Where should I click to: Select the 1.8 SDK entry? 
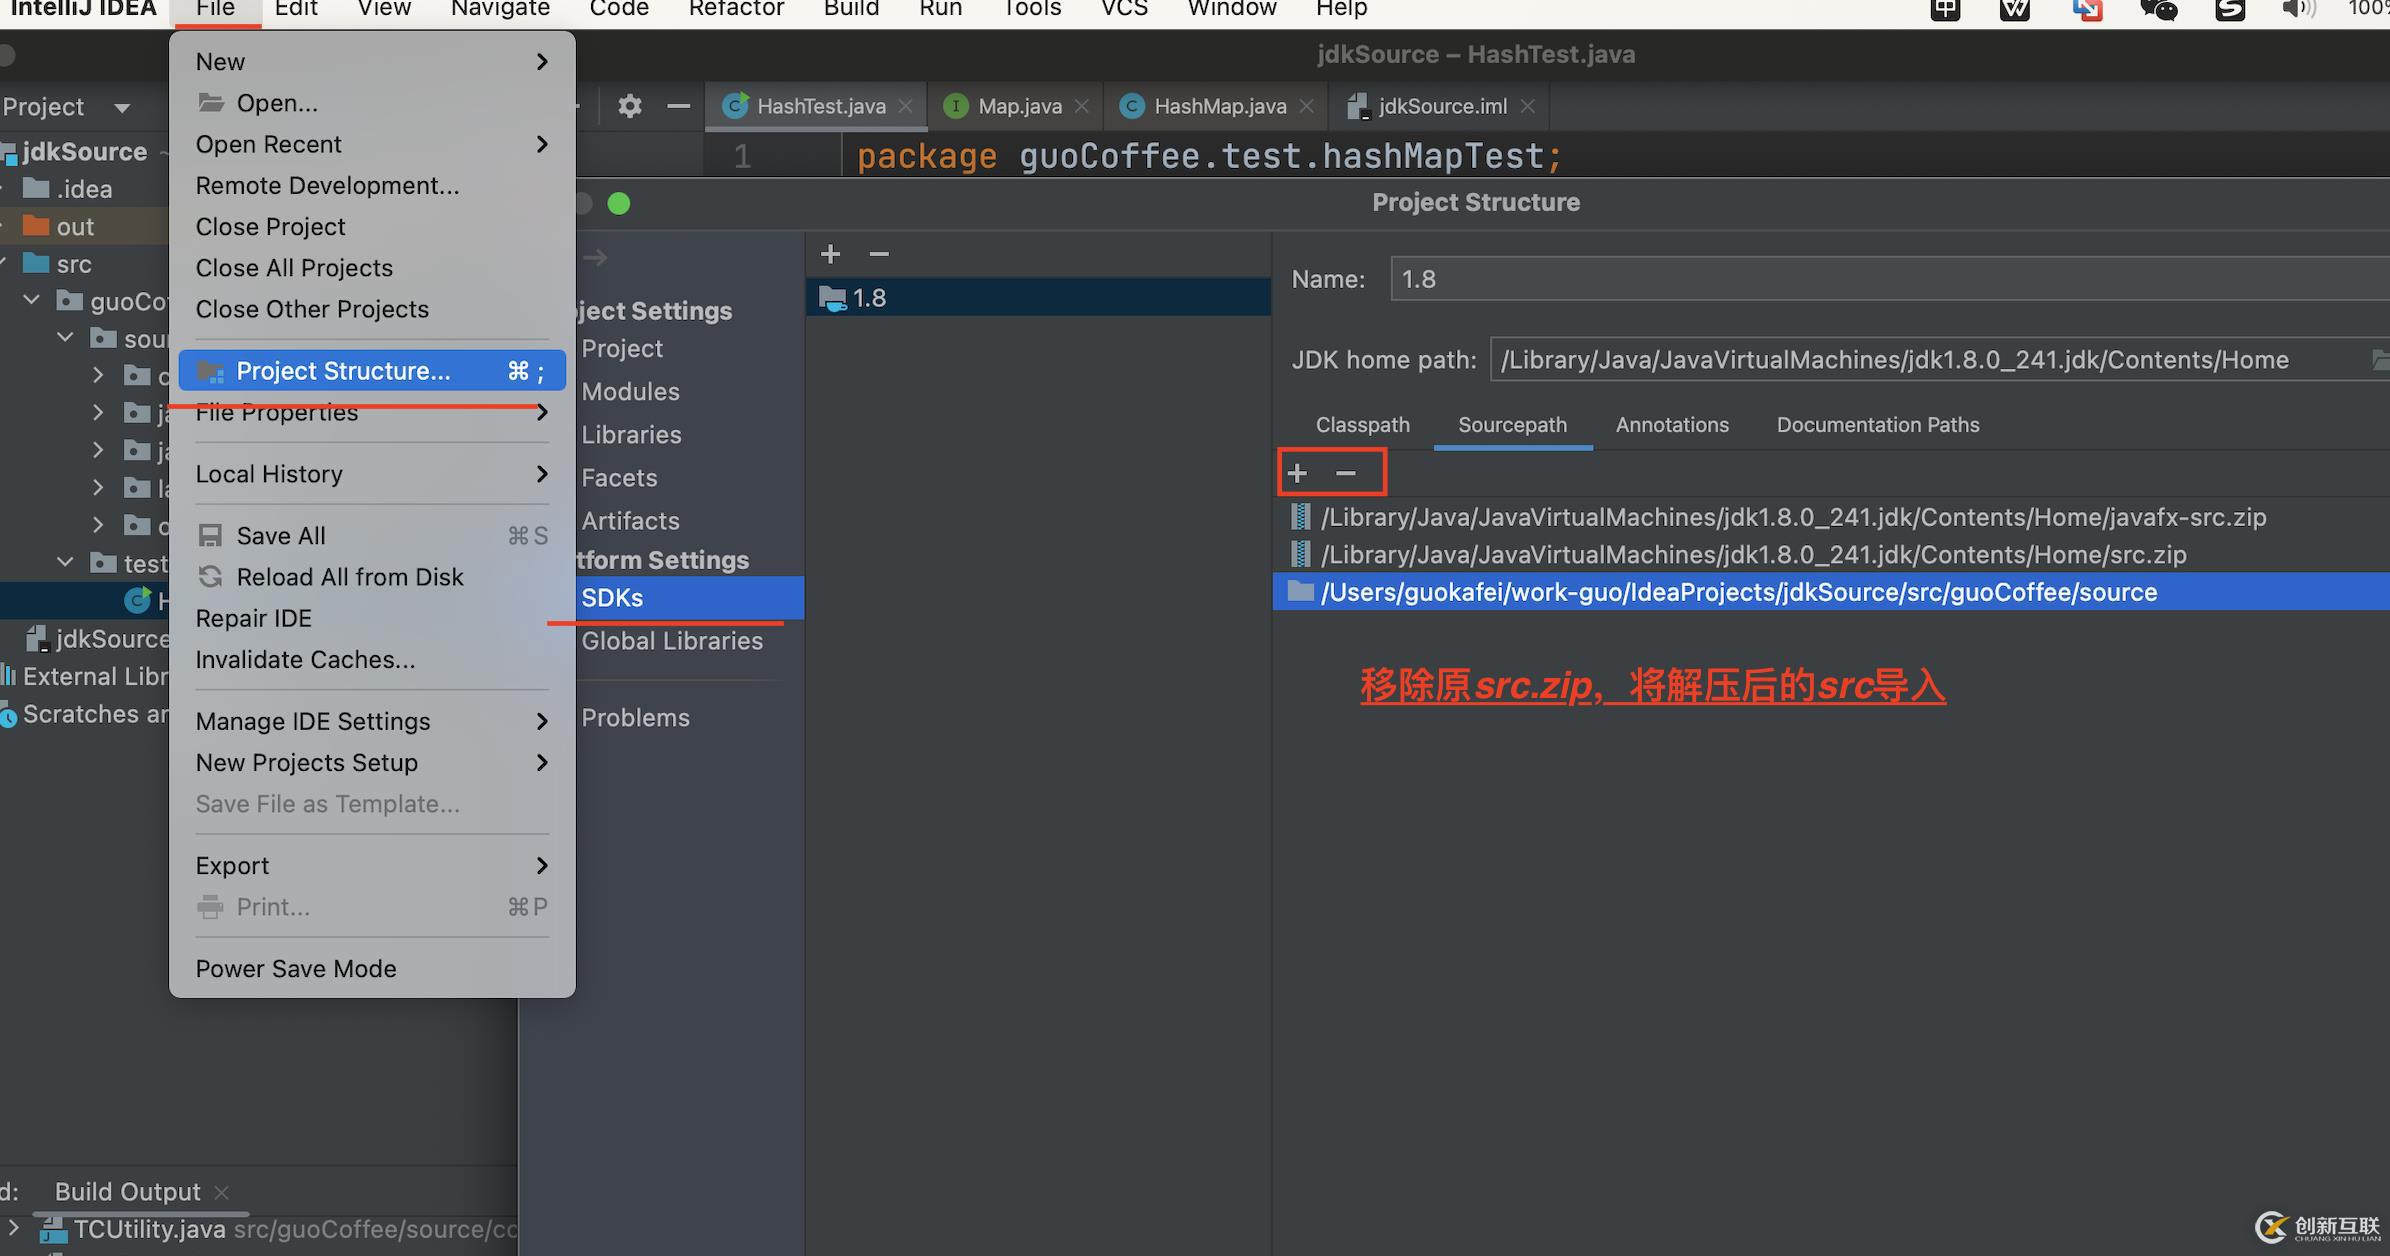(1038, 298)
